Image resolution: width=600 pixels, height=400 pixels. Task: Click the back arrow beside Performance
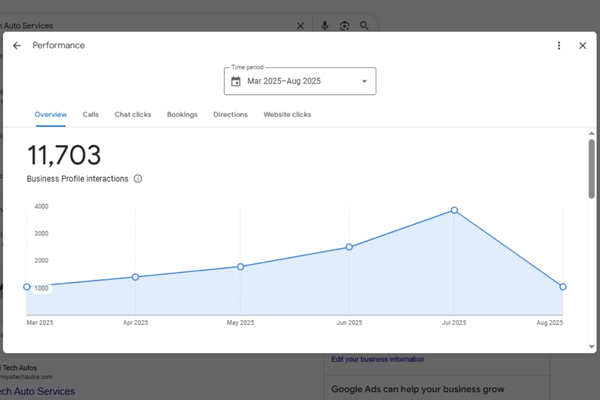pos(17,46)
